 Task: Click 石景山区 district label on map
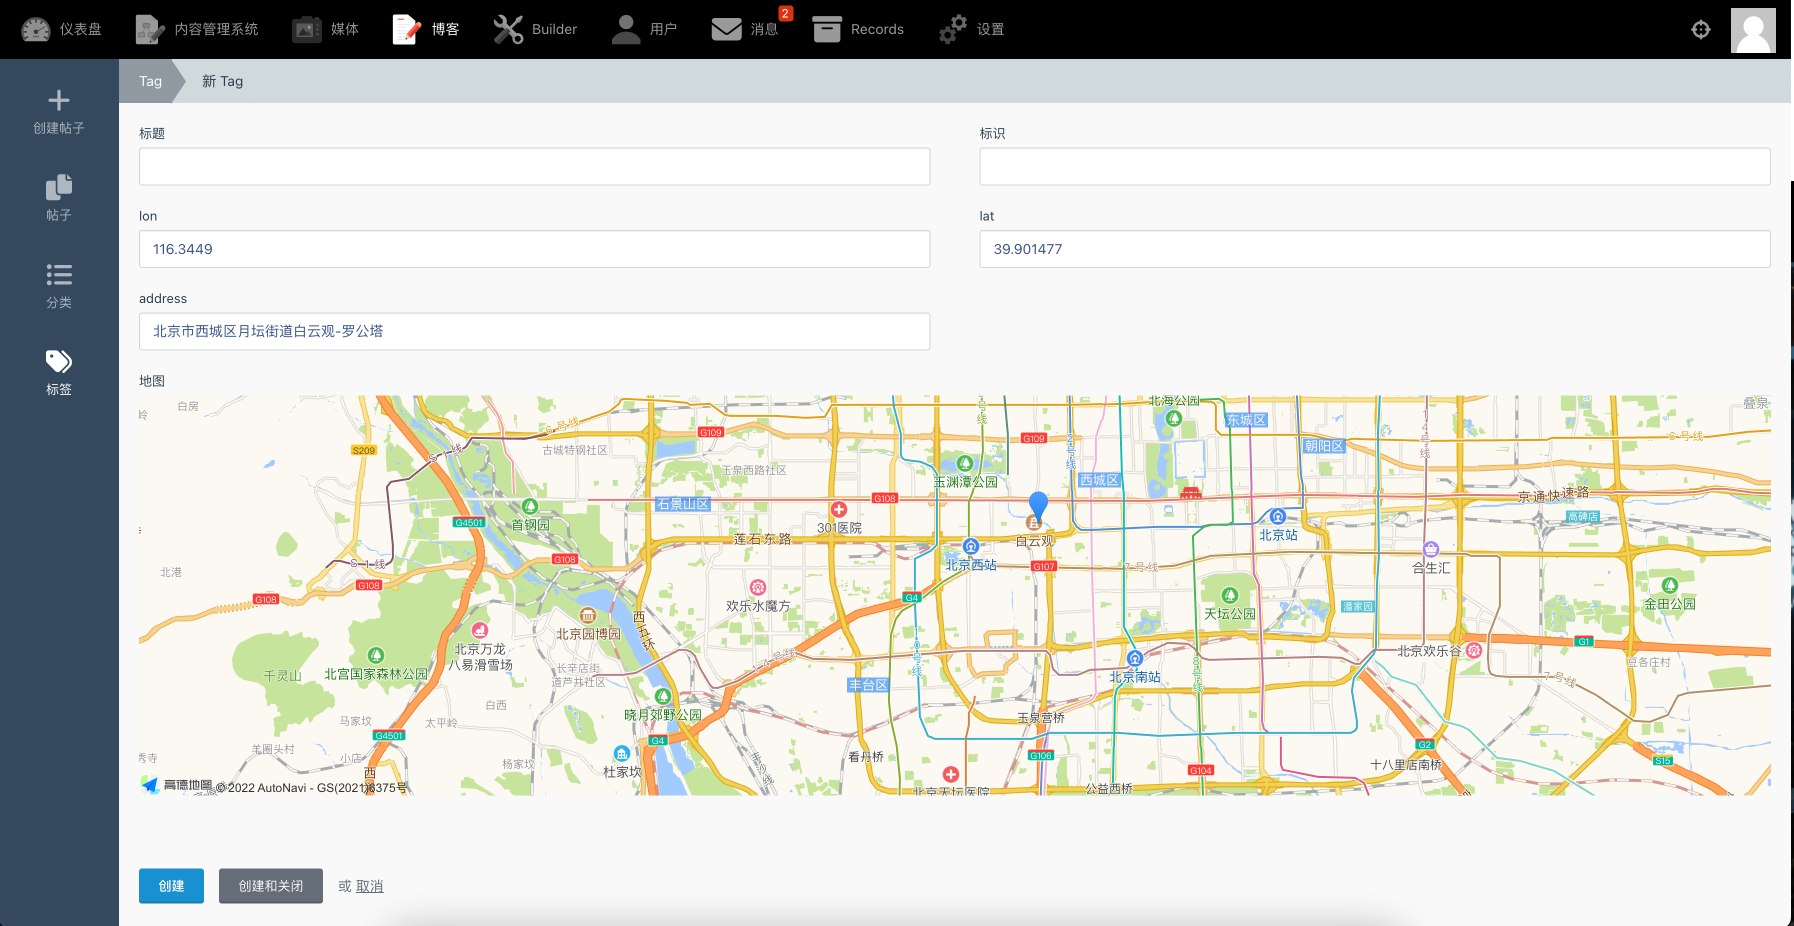tap(683, 504)
